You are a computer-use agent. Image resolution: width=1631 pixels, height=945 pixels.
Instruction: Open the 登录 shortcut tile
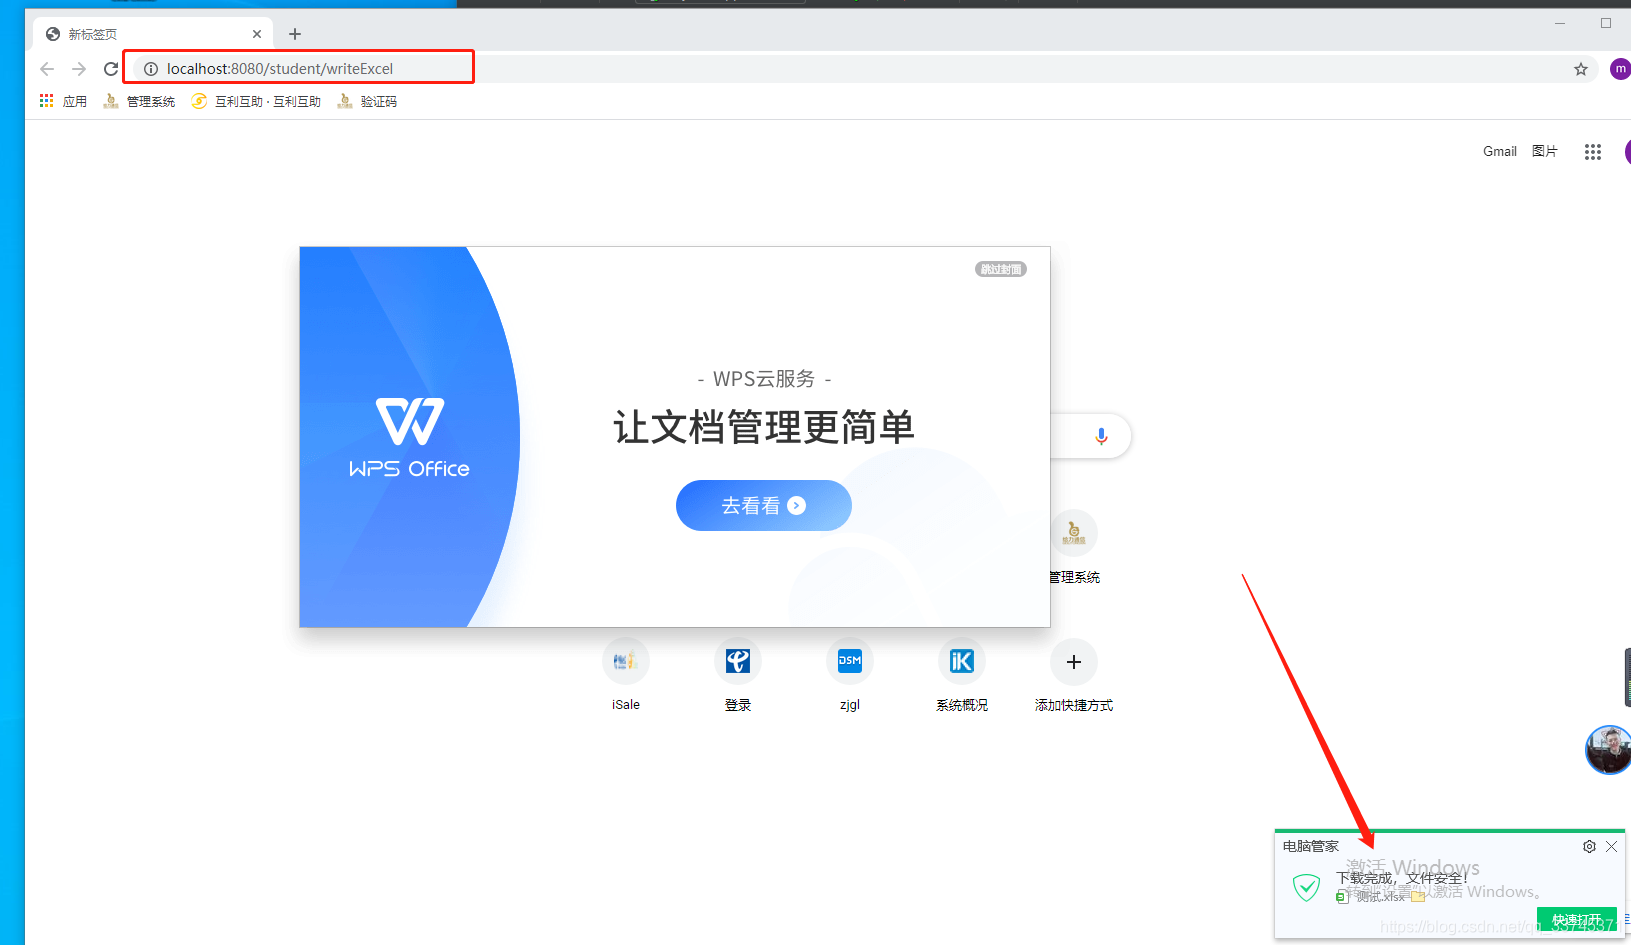coord(738,675)
